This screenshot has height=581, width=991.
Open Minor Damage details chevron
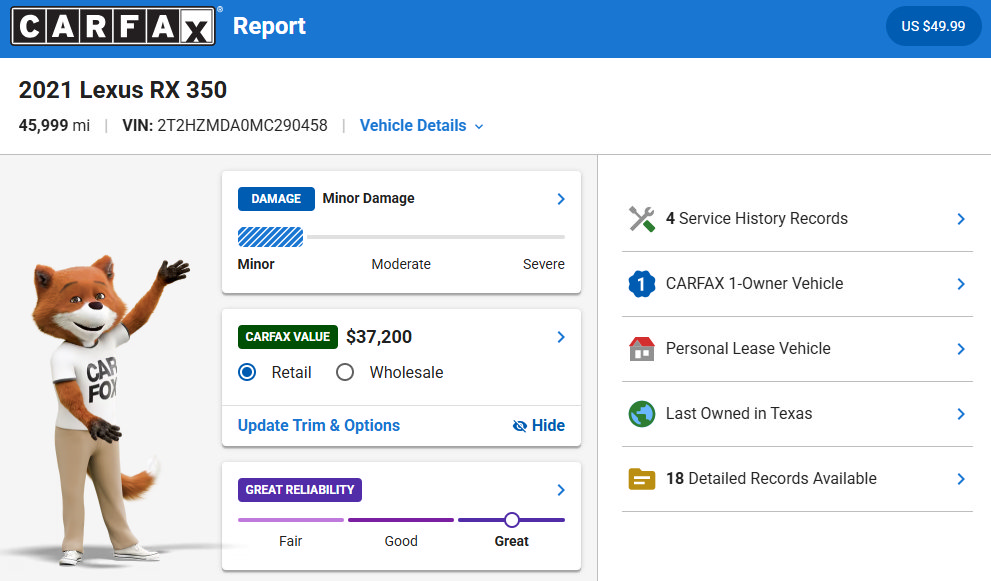tap(561, 199)
